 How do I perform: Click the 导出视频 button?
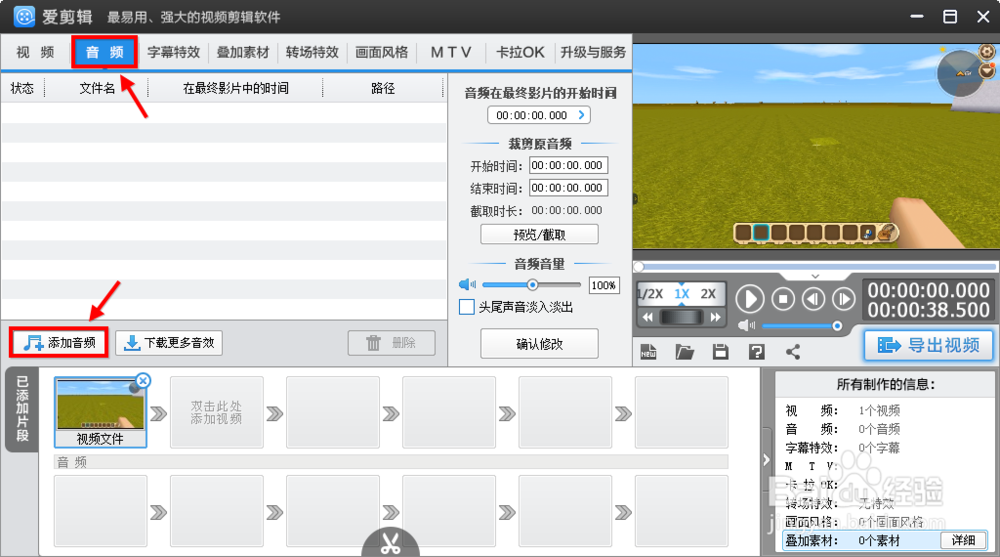point(929,345)
